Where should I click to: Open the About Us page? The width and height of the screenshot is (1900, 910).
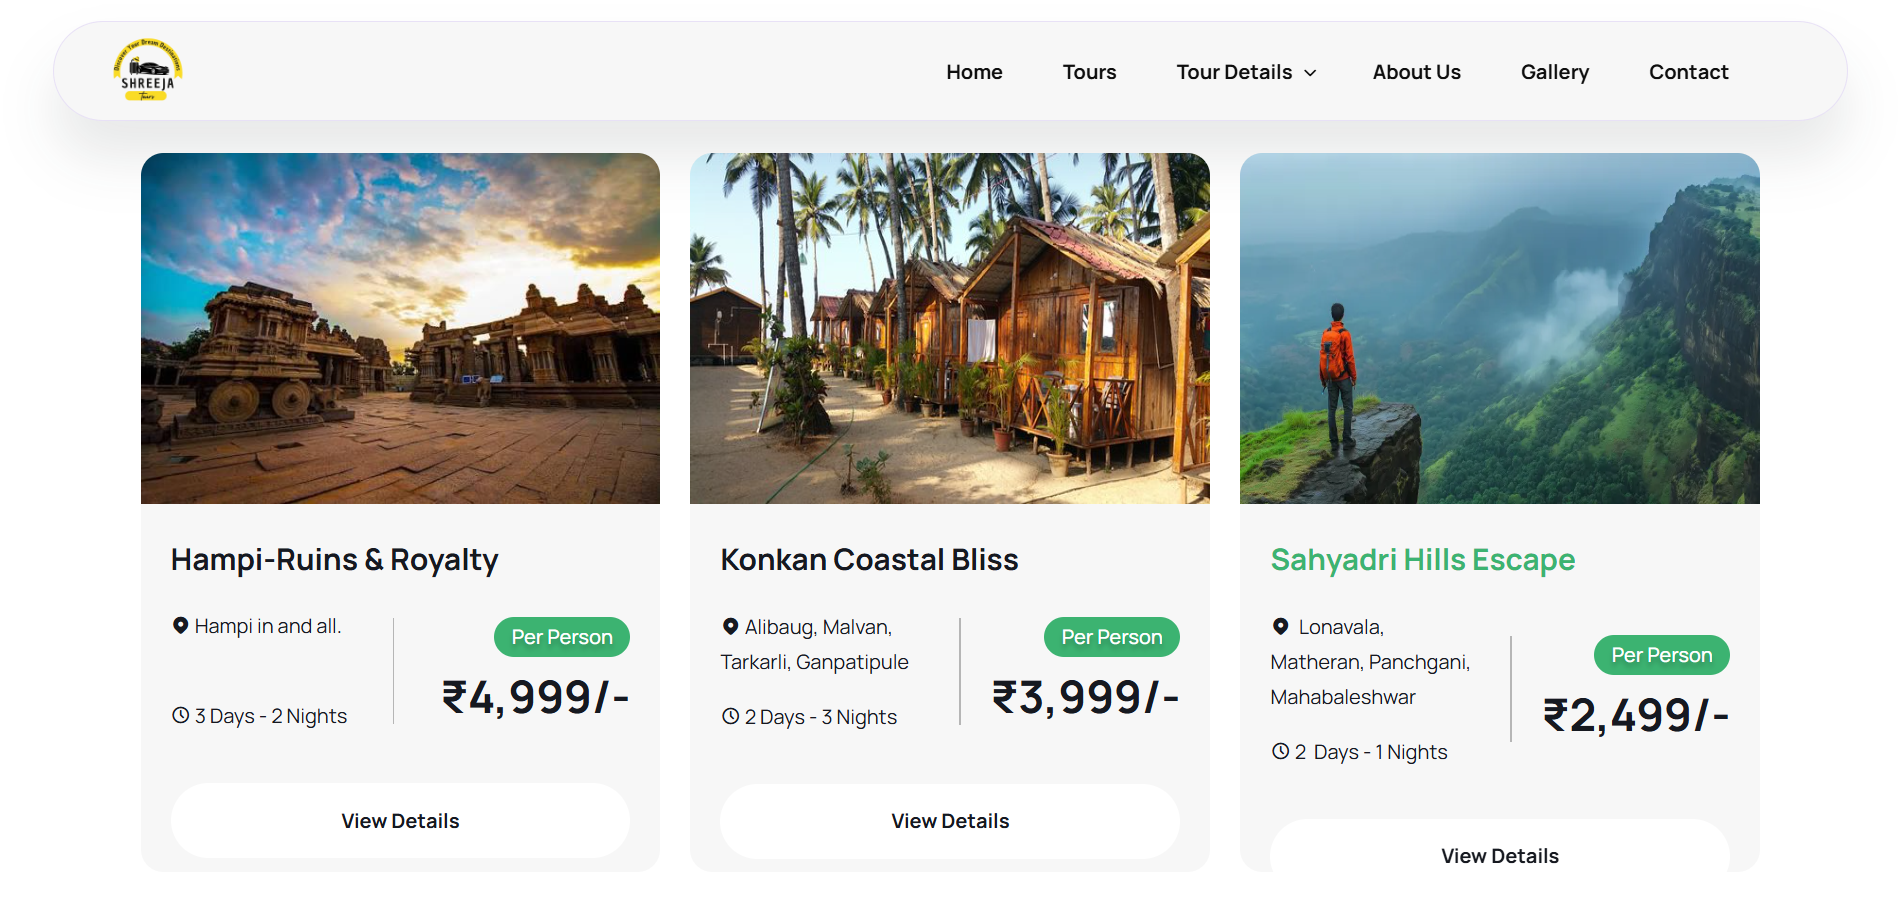(1416, 72)
